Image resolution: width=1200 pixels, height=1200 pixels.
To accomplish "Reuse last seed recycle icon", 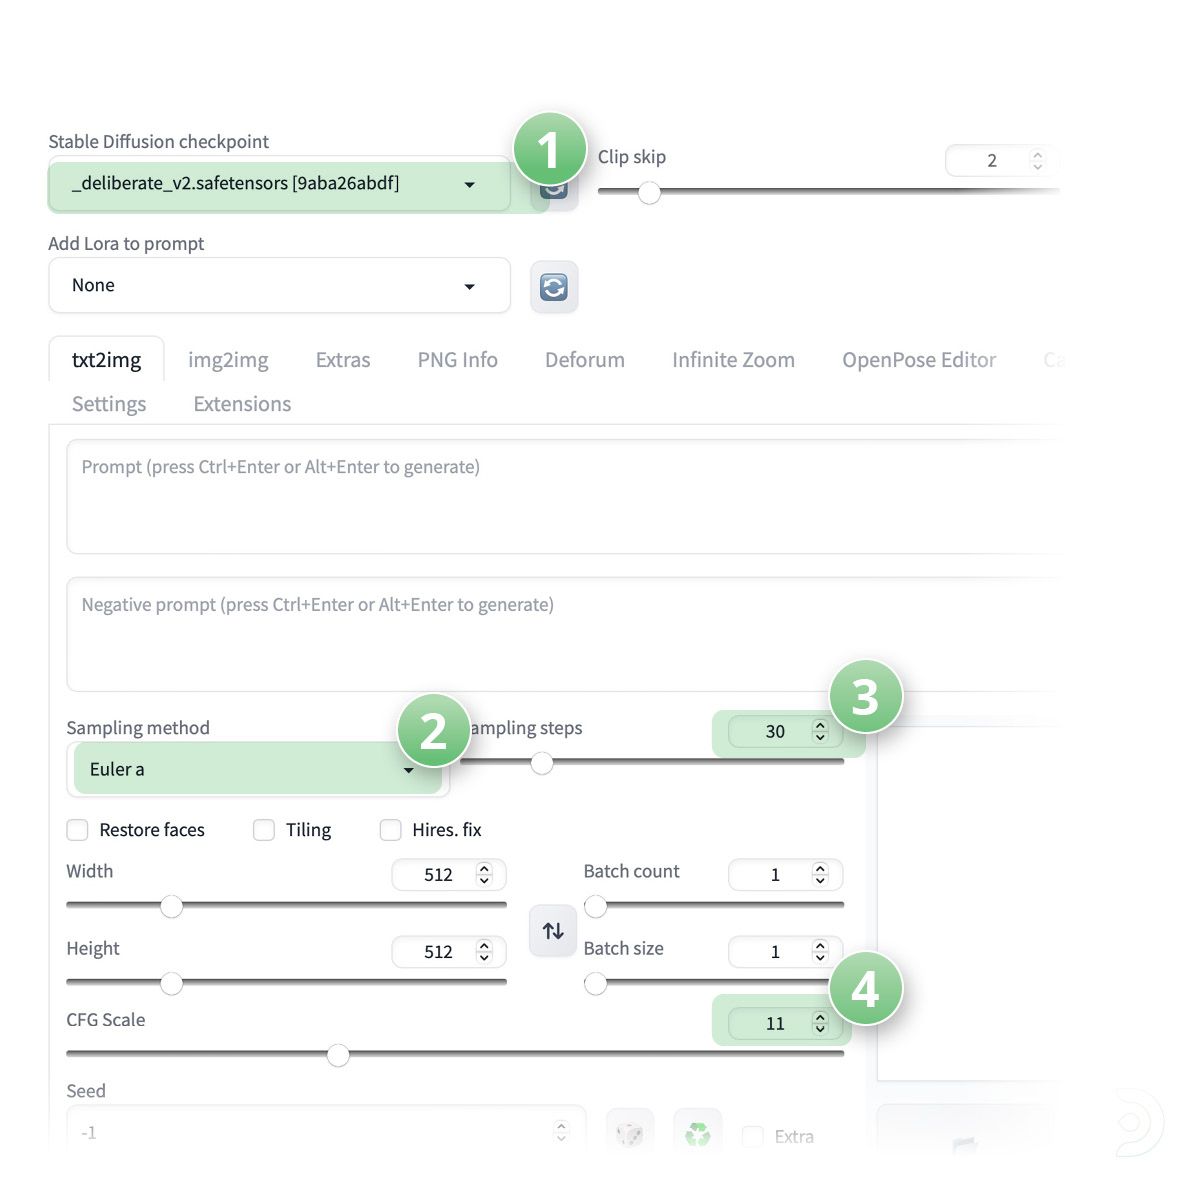I will [x=698, y=1134].
